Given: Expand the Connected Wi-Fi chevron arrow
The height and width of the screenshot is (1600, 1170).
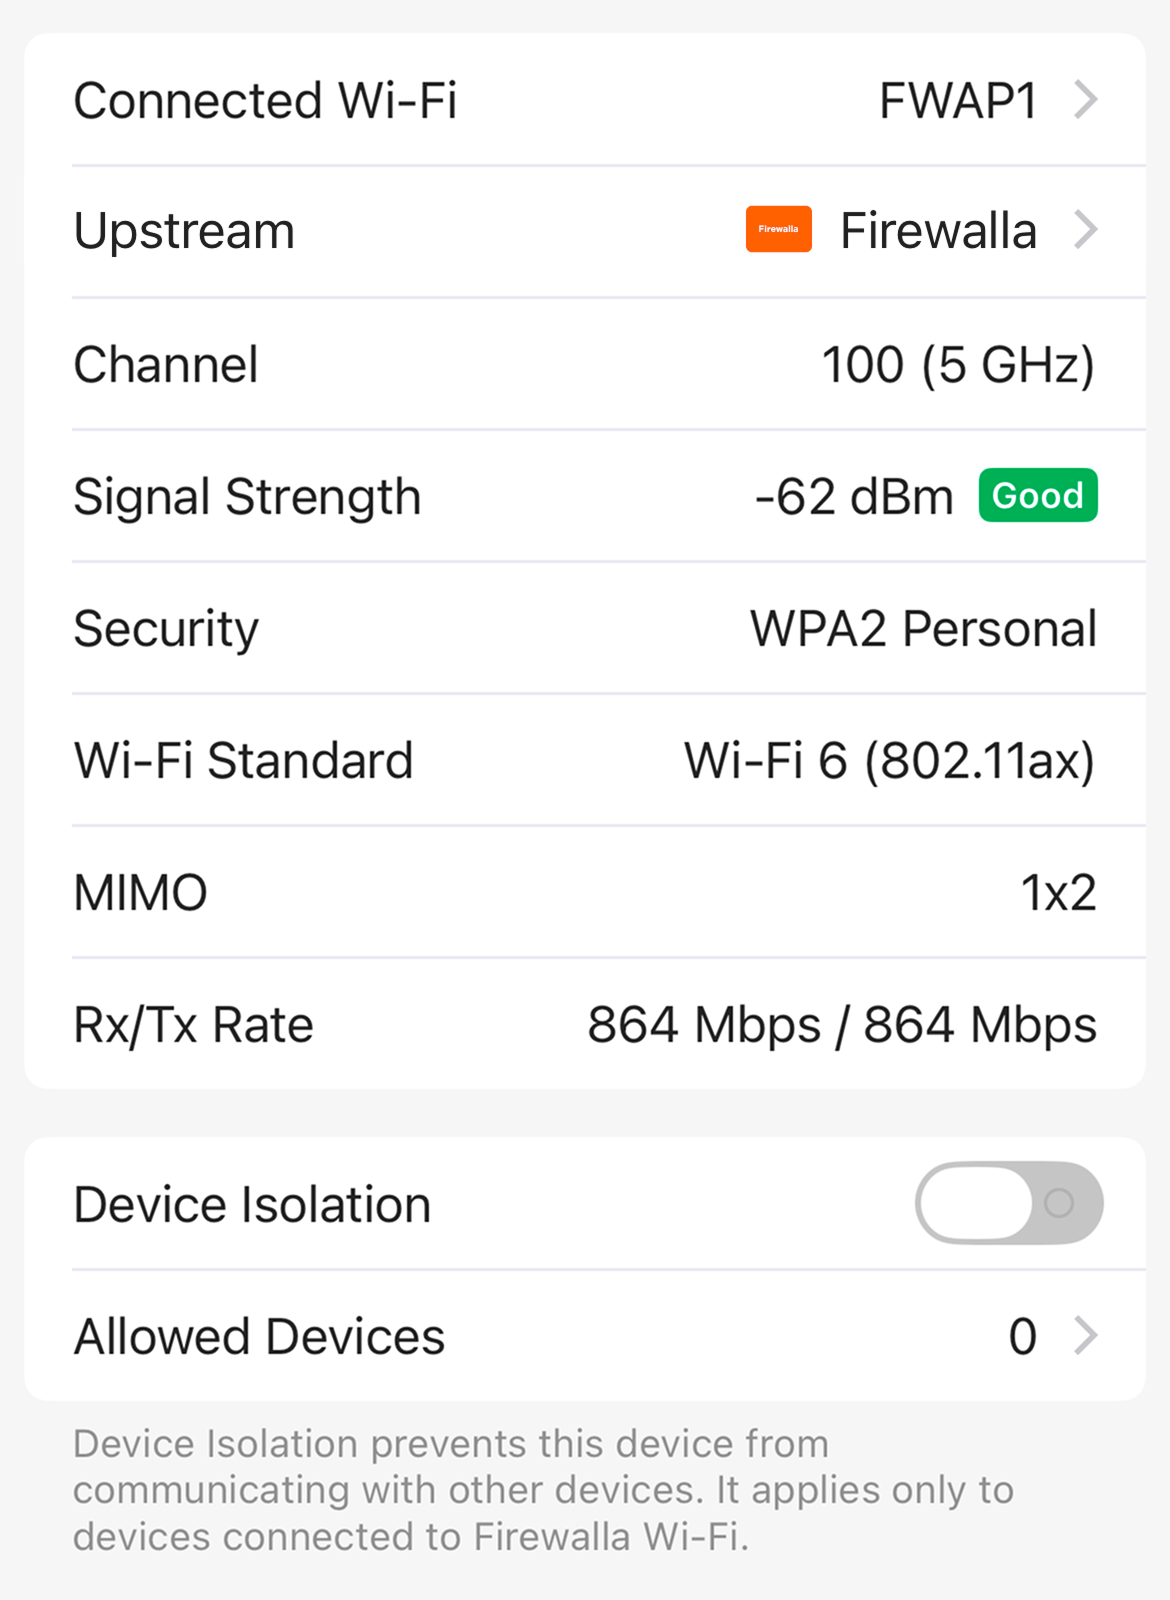Looking at the screenshot, I should click(1086, 100).
